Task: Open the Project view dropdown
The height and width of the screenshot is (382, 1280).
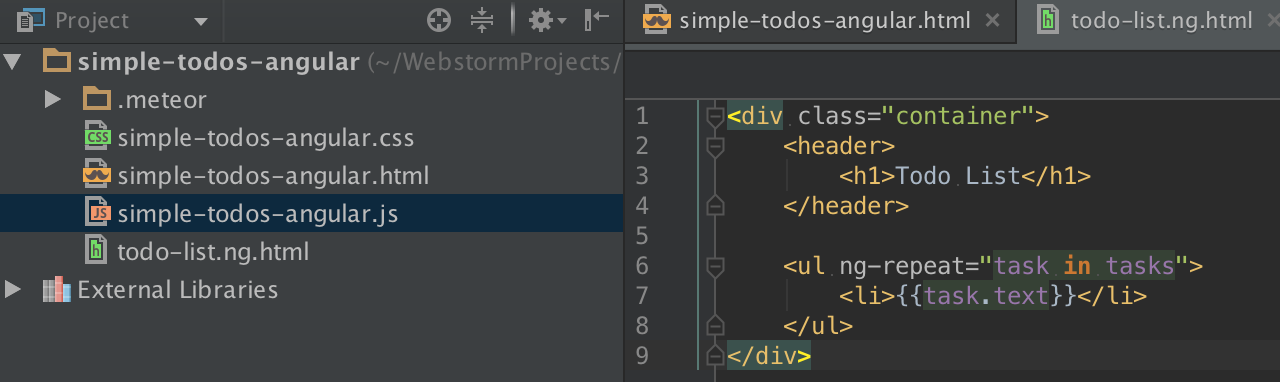Action: click(x=200, y=21)
